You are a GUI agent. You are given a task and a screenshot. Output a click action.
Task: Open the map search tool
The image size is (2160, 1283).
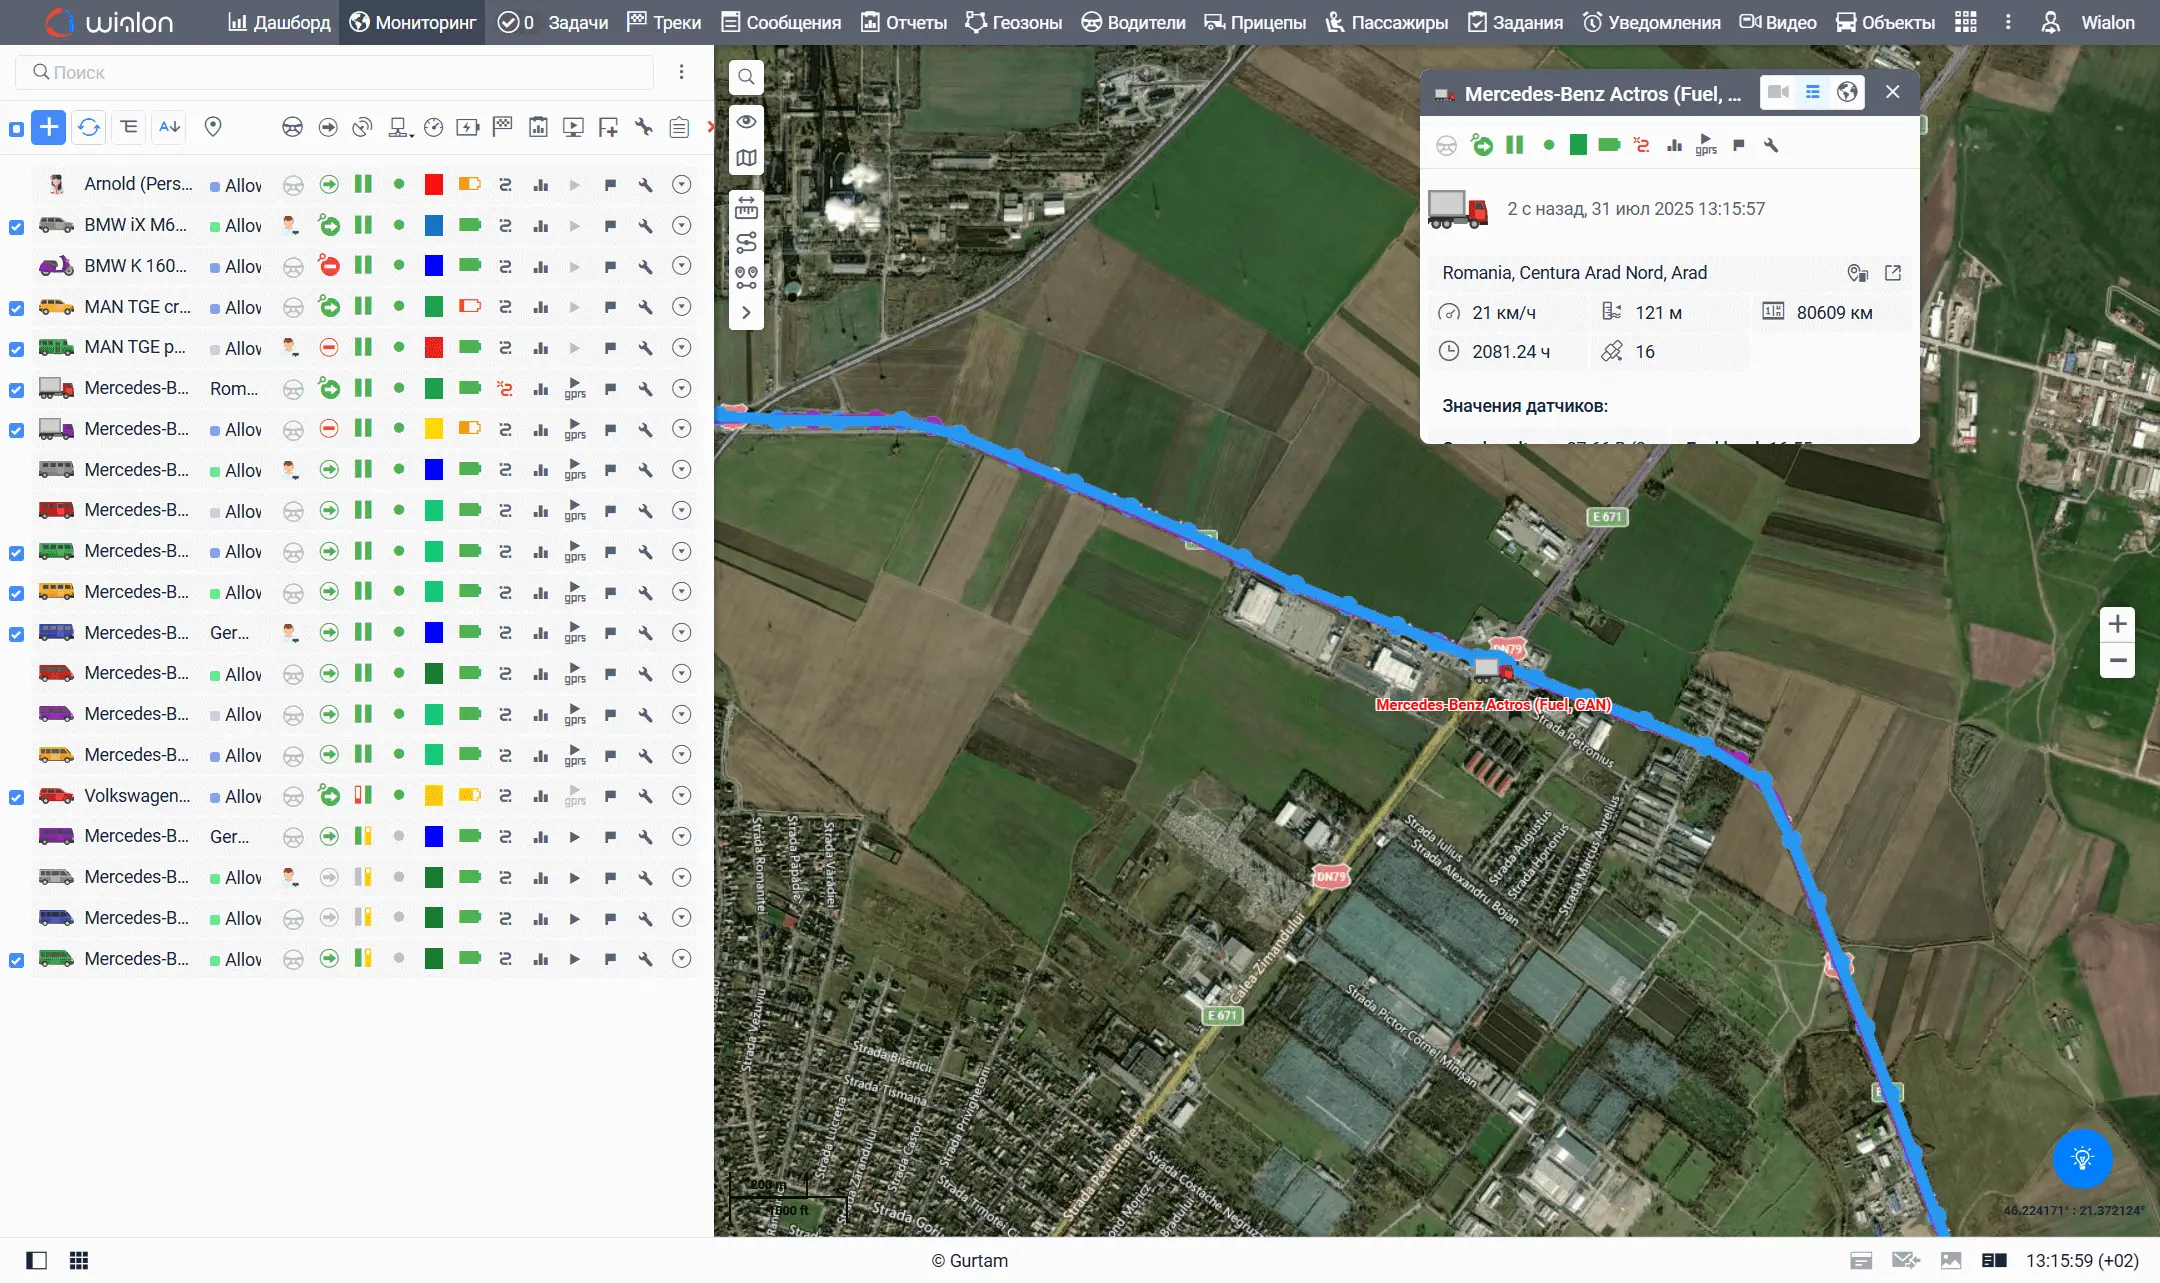746,77
